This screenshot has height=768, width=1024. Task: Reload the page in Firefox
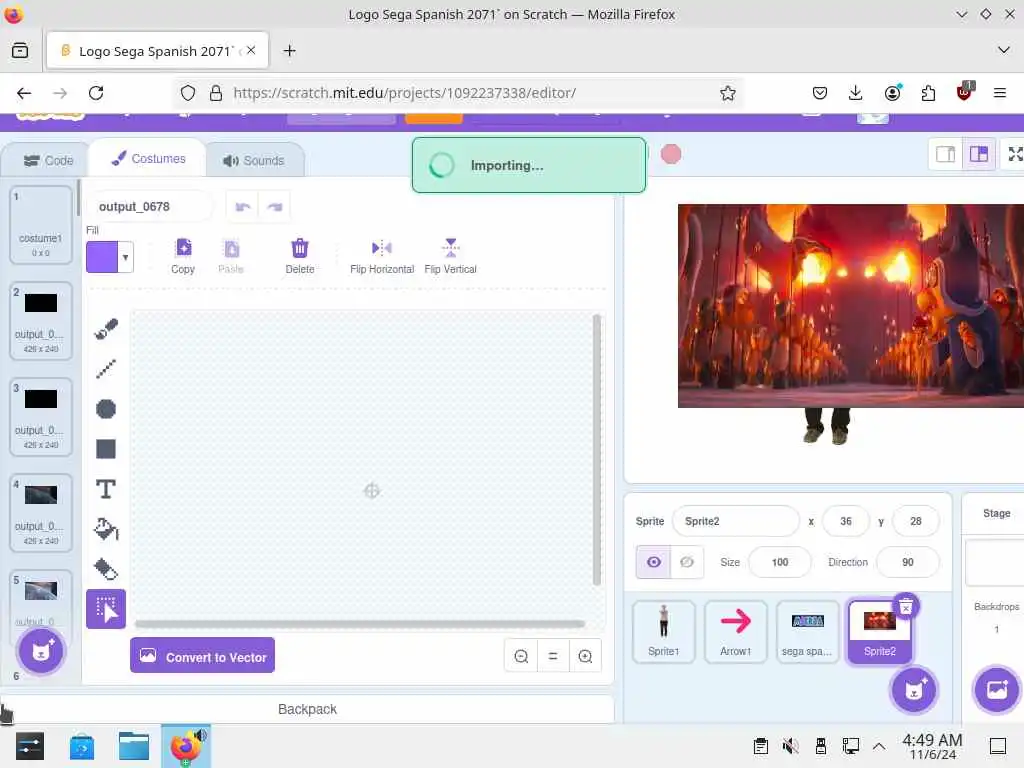pyautogui.click(x=96, y=93)
